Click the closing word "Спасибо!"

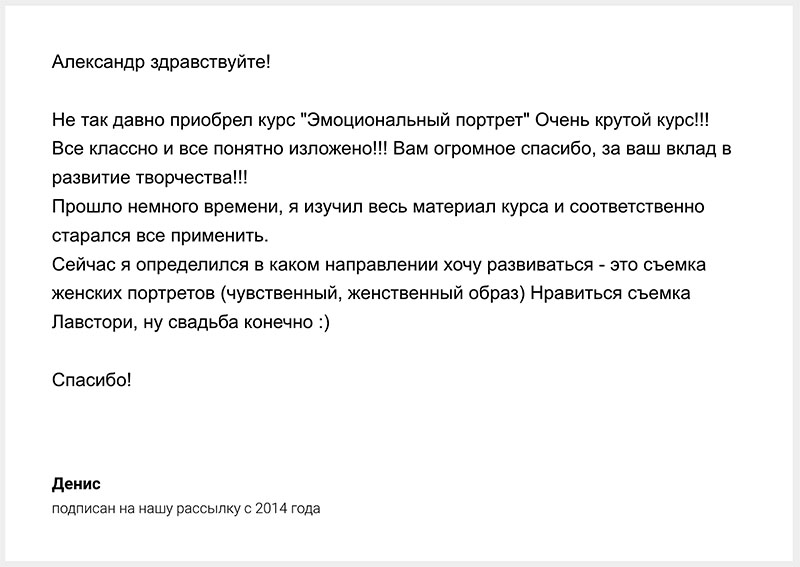pos(92,380)
